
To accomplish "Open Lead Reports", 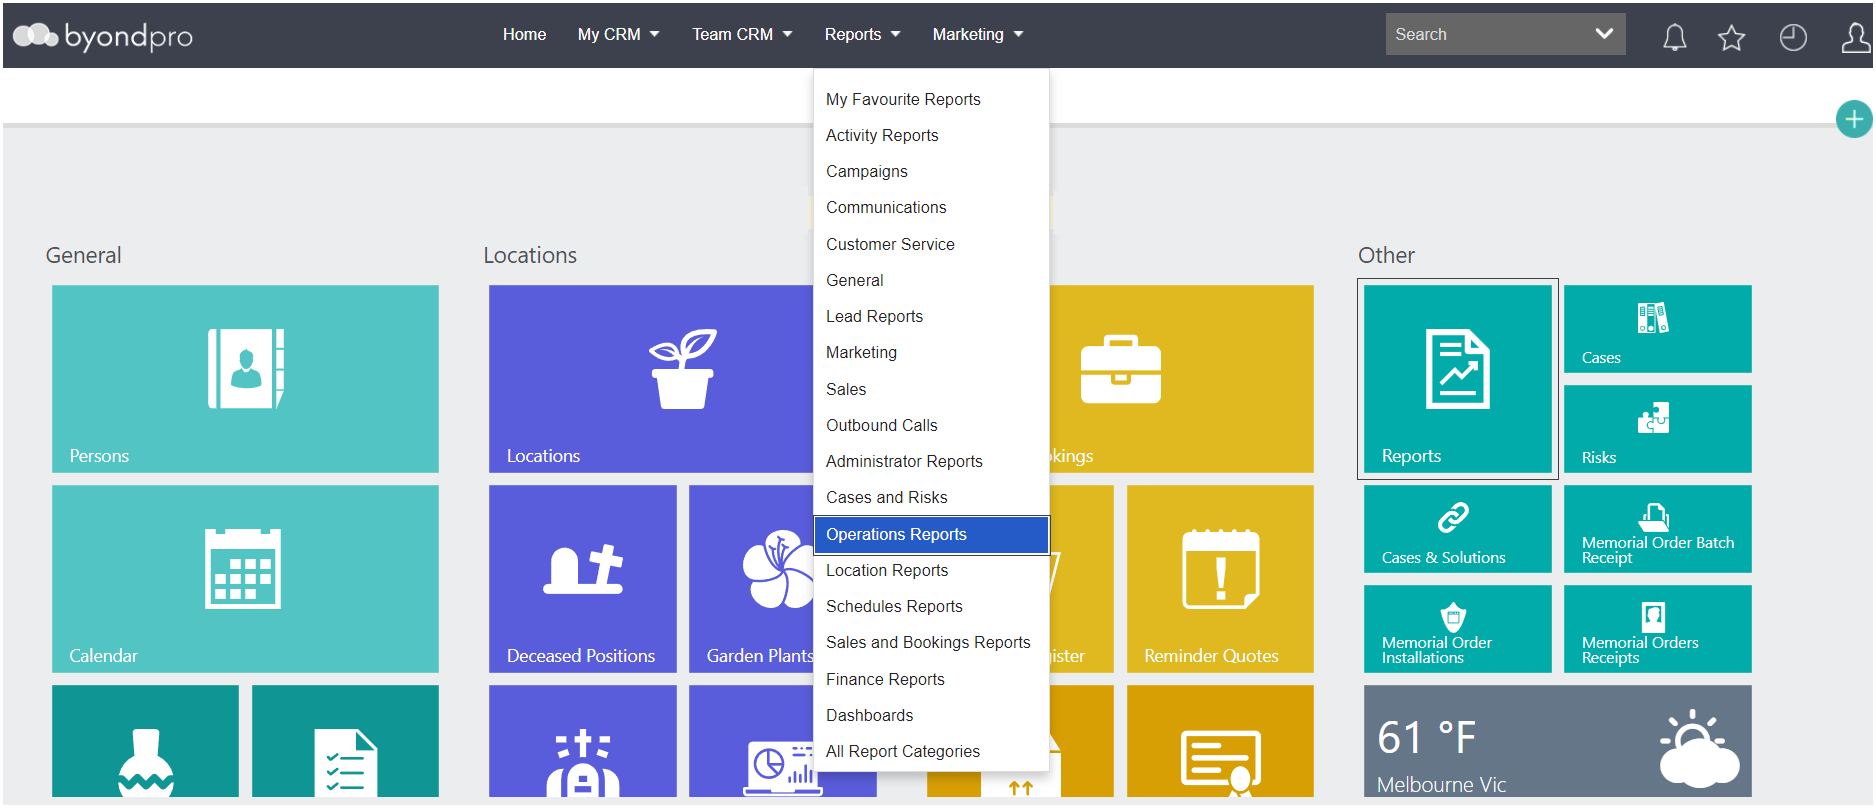I will (x=931, y=316).
